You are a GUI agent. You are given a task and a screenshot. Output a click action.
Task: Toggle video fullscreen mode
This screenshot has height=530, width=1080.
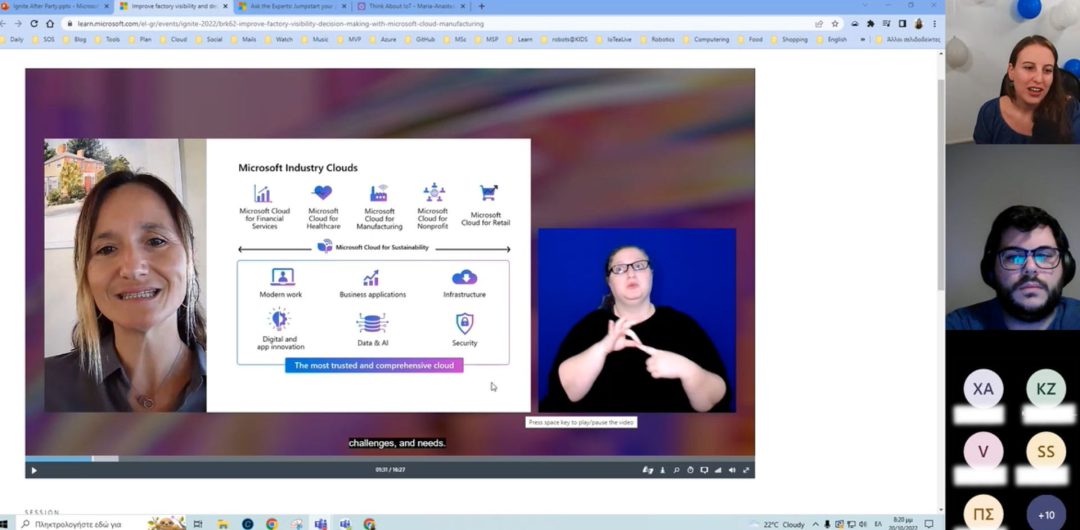[746, 470]
